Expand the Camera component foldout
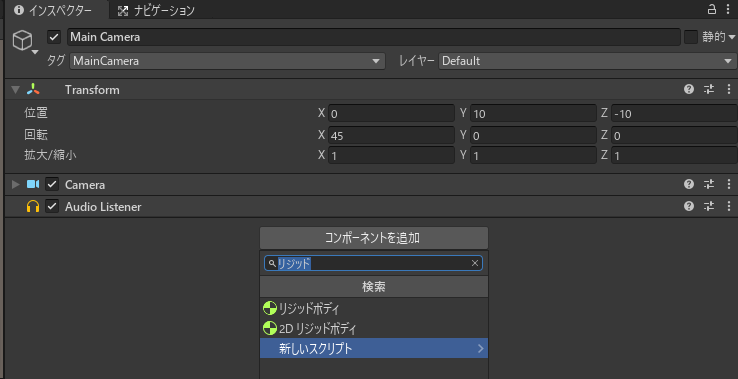The image size is (738, 379). (x=16, y=184)
